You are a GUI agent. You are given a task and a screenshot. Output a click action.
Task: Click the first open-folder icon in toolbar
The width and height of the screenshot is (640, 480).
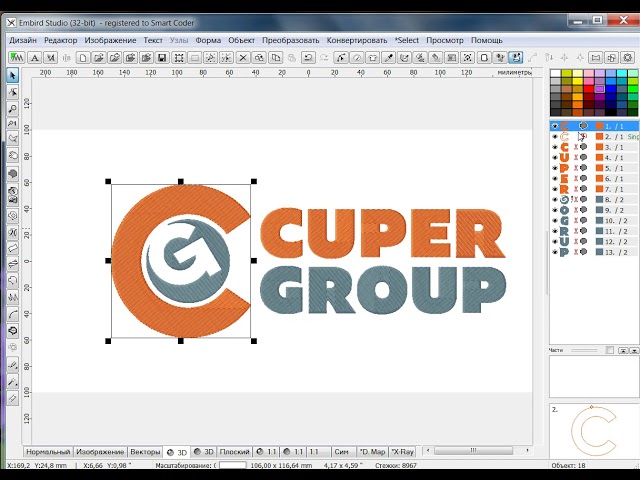point(98,58)
